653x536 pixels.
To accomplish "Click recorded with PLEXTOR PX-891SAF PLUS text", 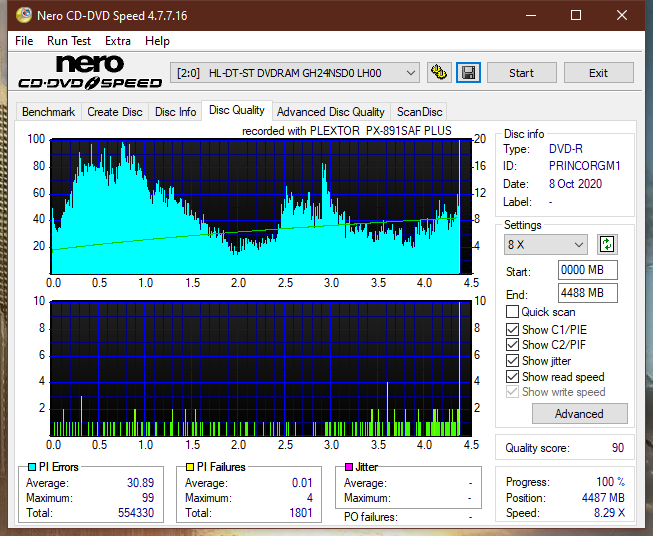I will click(346, 131).
